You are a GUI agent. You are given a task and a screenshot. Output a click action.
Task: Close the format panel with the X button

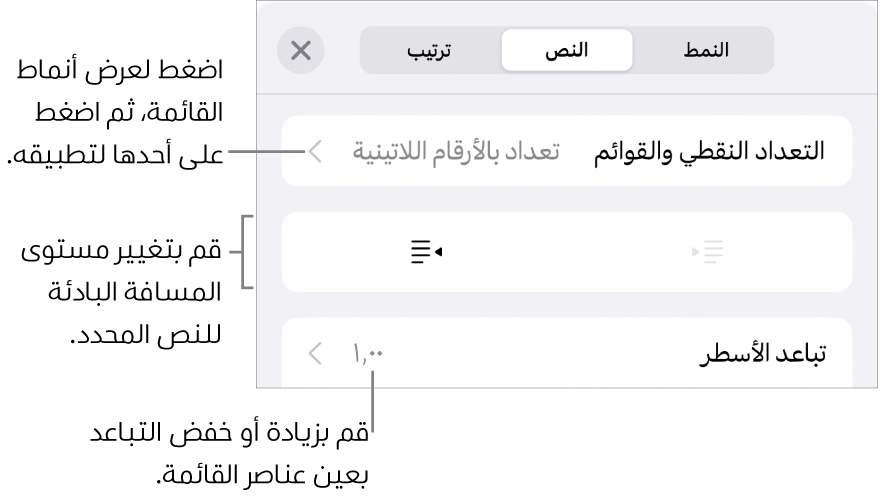click(300, 51)
